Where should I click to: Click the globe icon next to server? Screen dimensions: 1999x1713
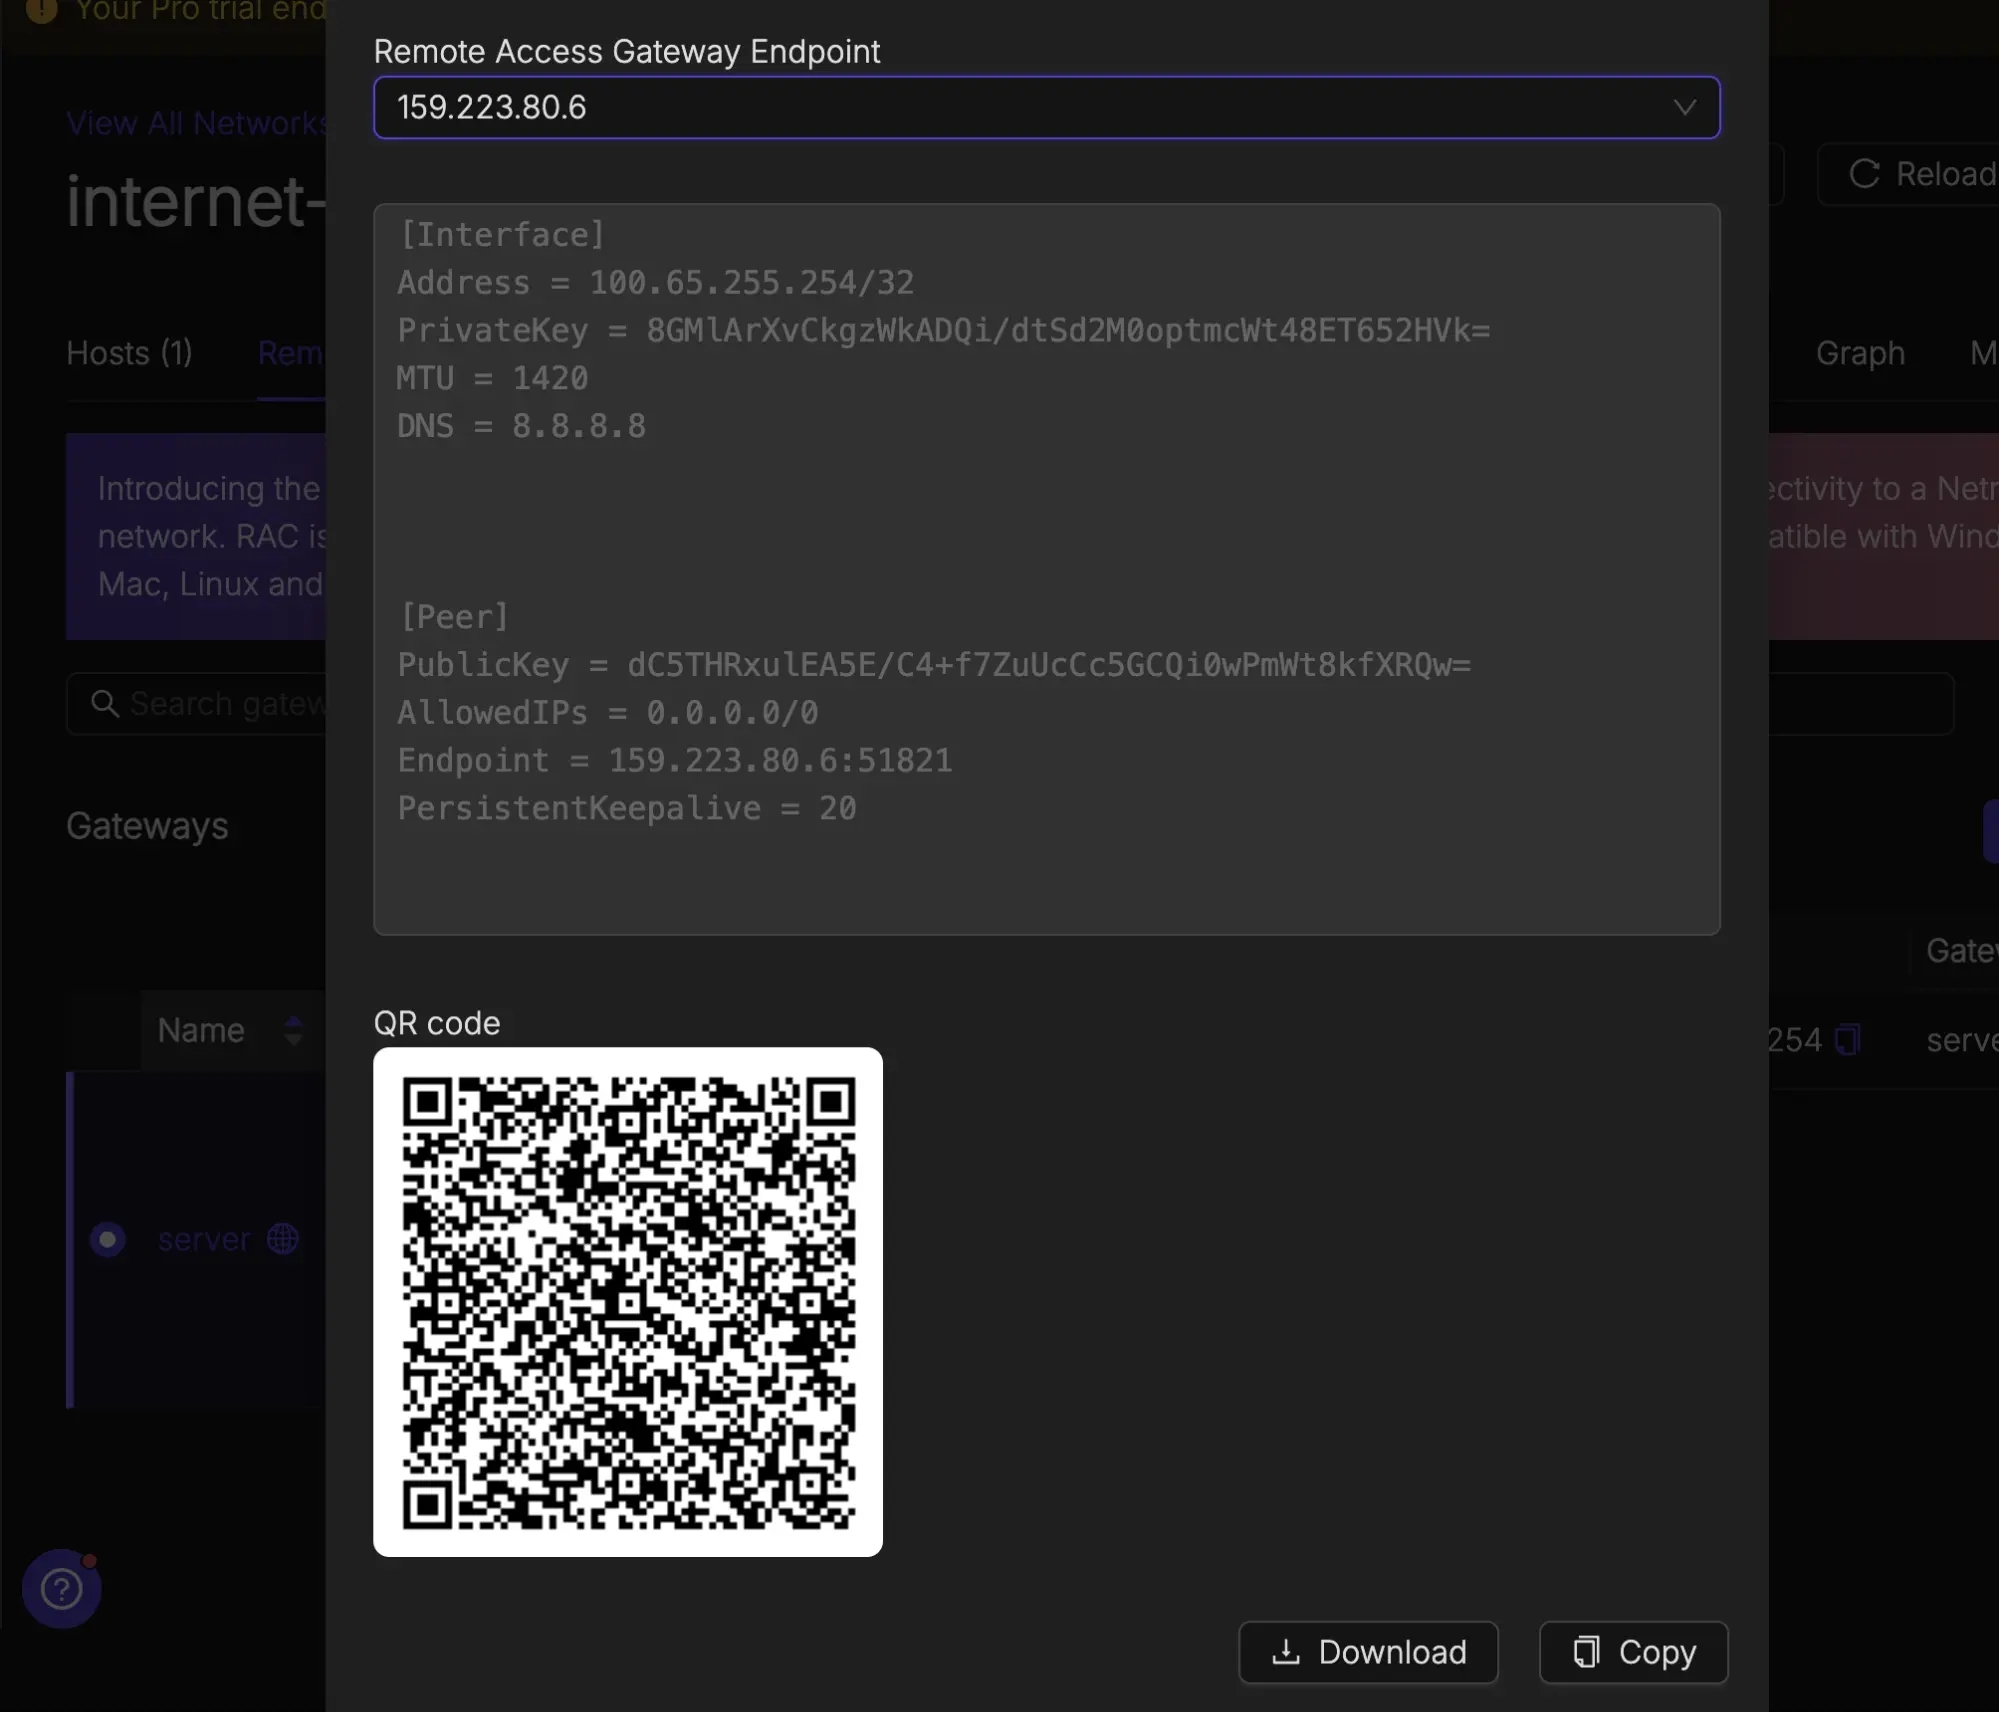pos(283,1239)
